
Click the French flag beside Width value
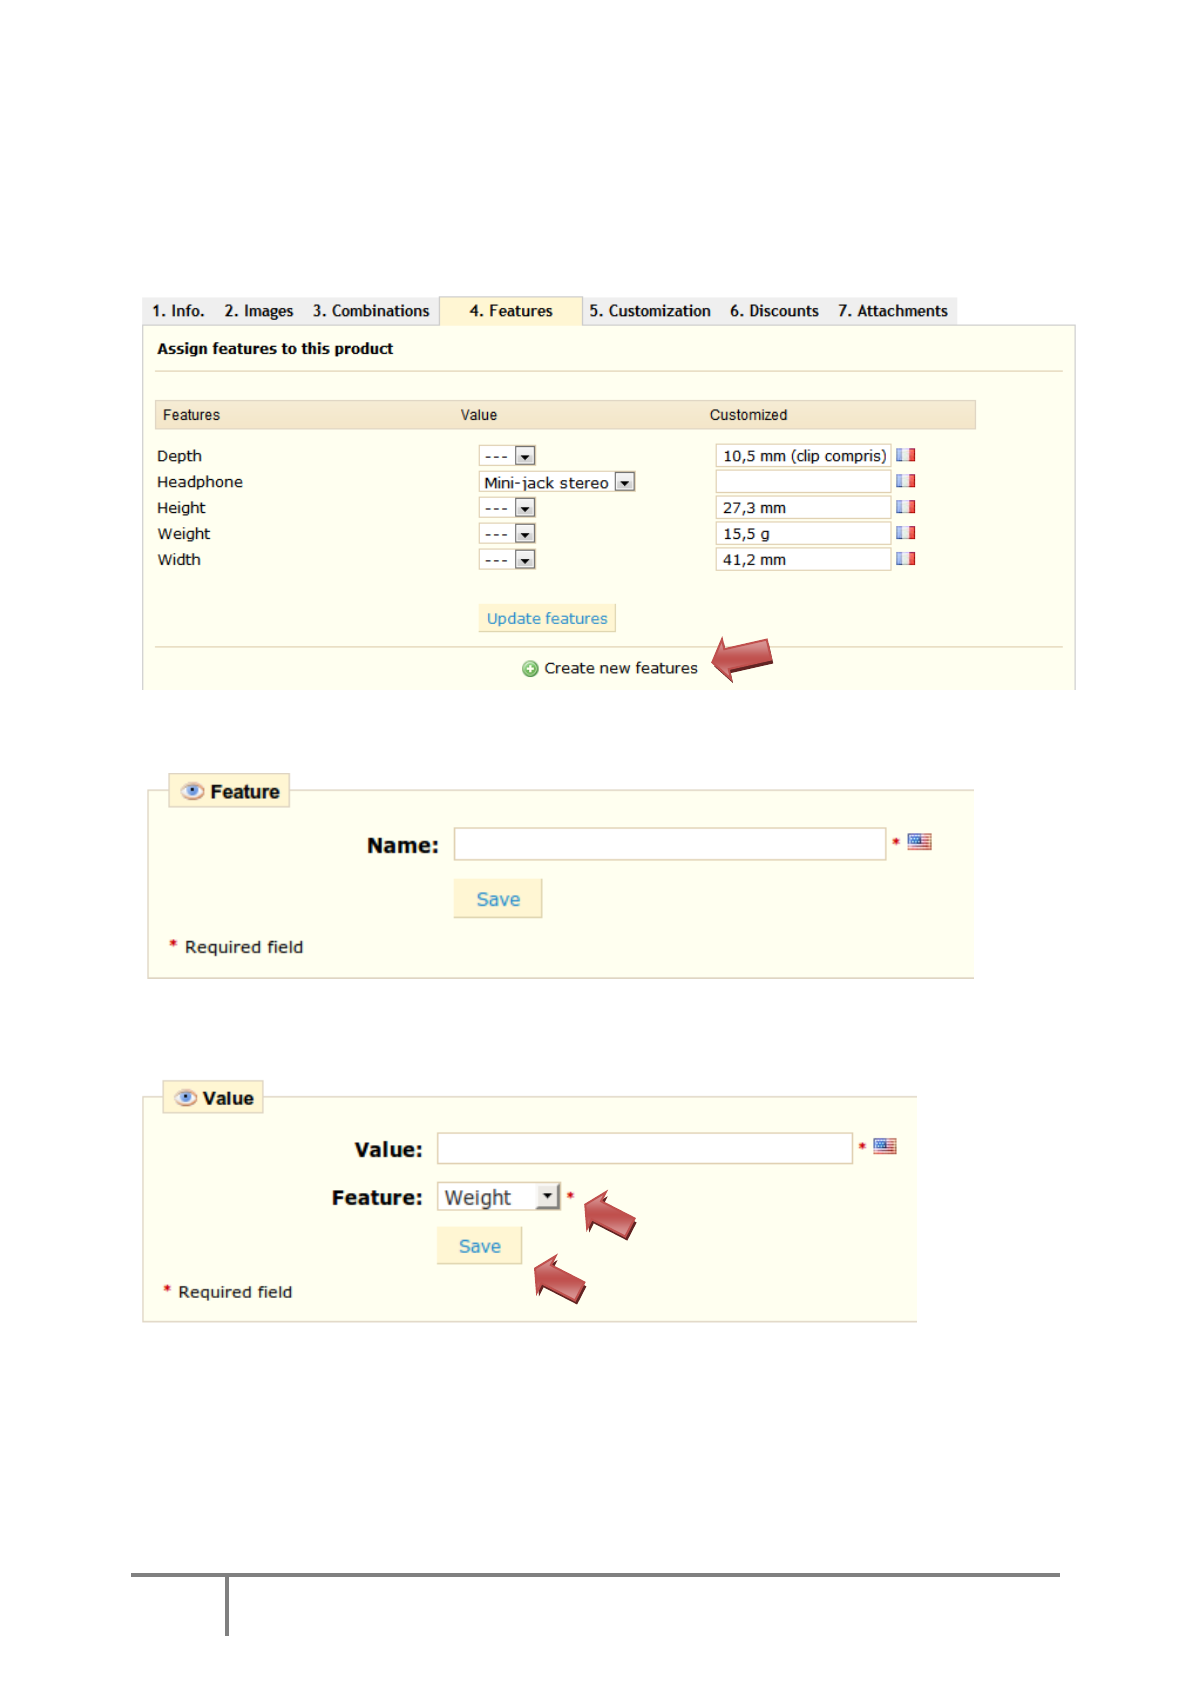[906, 559]
